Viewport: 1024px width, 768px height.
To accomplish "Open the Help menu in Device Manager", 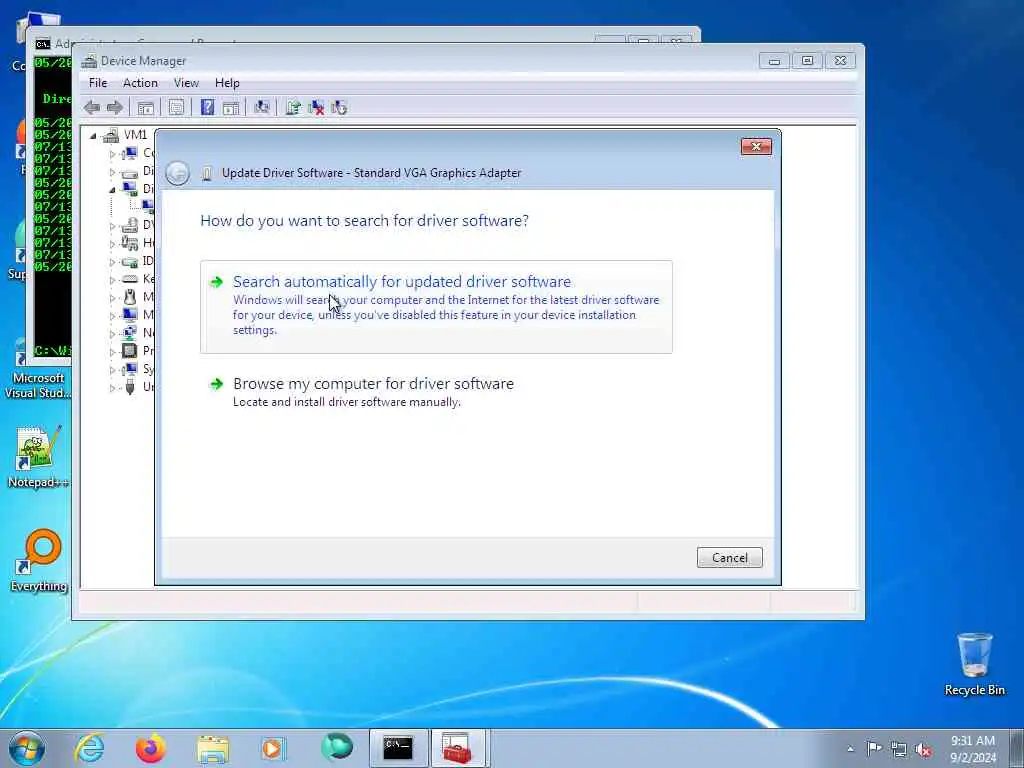I will point(227,83).
